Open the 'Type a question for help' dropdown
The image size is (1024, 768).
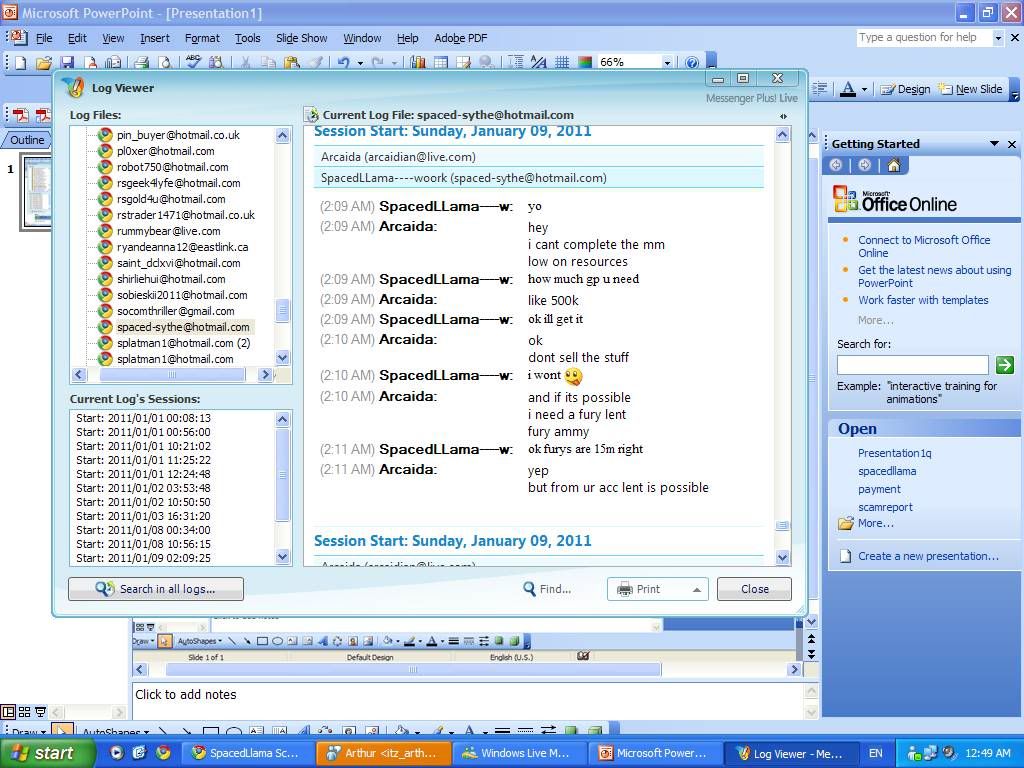pyautogui.click(x=998, y=38)
